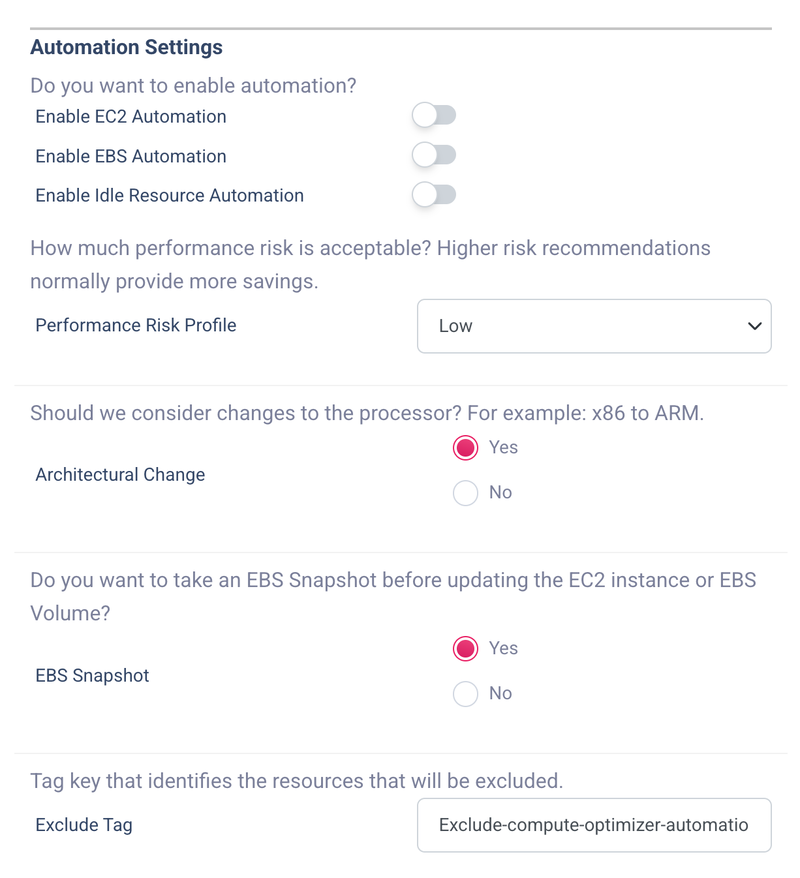Turn on EBS Automation
Viewport: 800px width, 878px height.
point(434,155)
